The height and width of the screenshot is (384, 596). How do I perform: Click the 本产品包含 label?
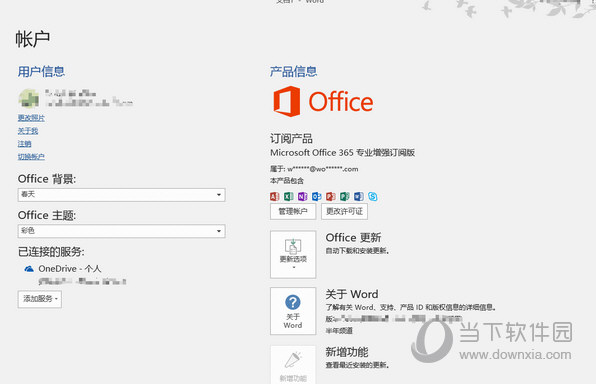pos(287,181)
